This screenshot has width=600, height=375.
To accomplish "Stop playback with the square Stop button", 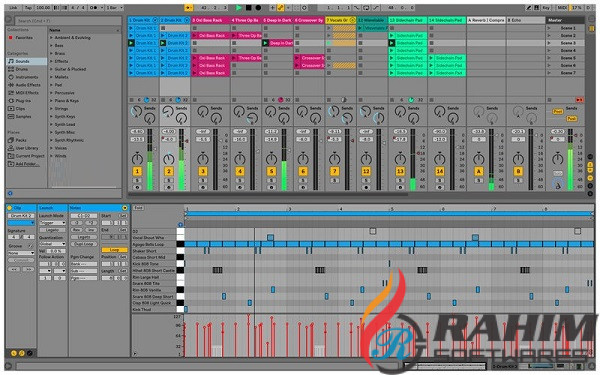I will click(x=249, y=7).
